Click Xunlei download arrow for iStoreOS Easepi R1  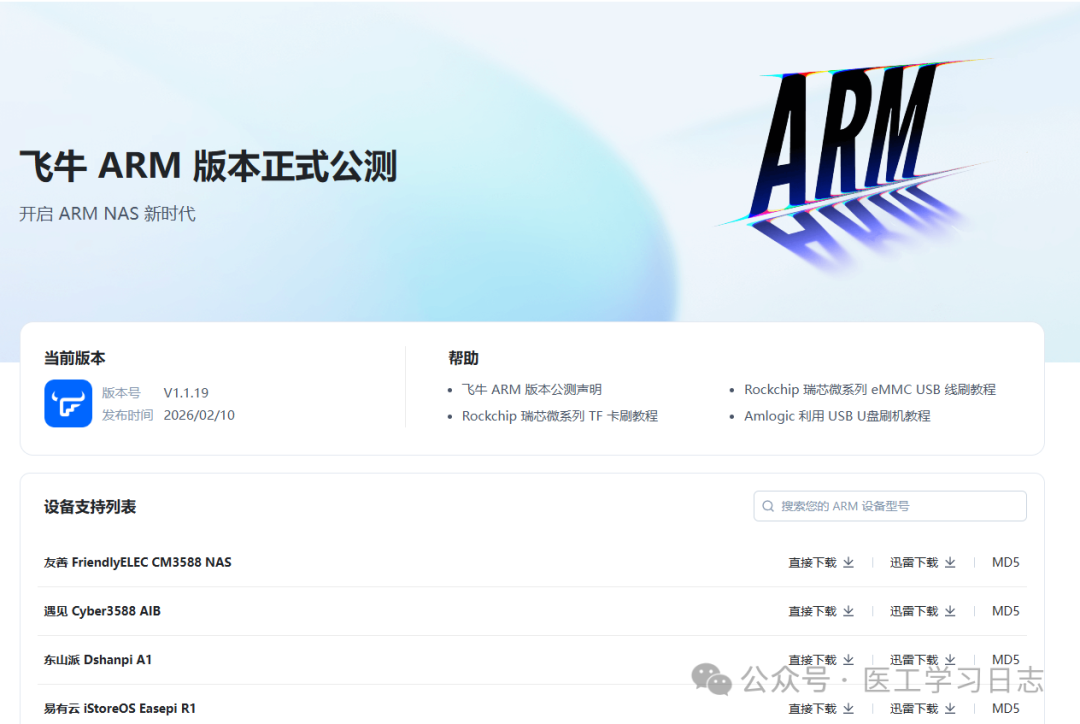click(x=950, y=708)
